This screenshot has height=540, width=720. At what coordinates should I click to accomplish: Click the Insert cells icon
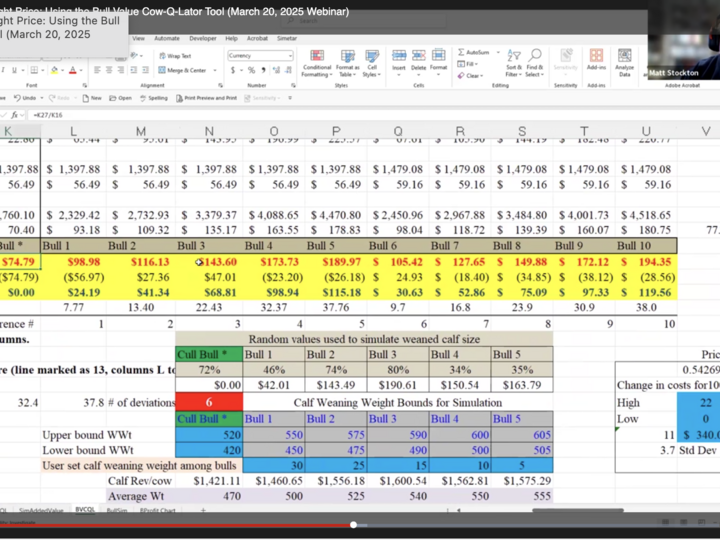pos(399,61)
